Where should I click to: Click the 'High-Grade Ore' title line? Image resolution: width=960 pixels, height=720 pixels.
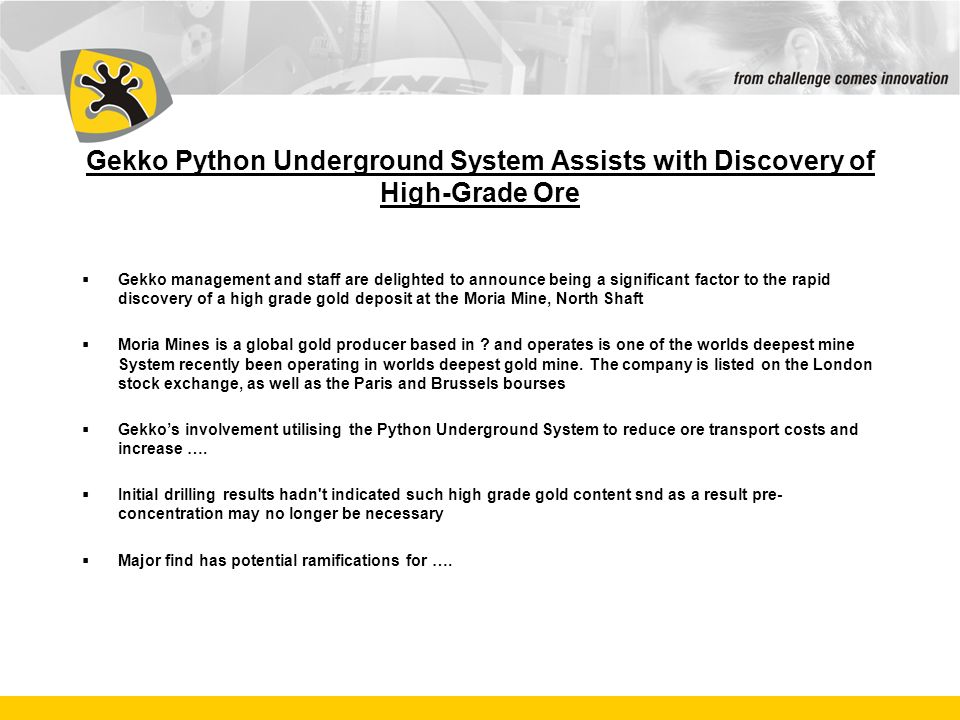coord(480,193)
